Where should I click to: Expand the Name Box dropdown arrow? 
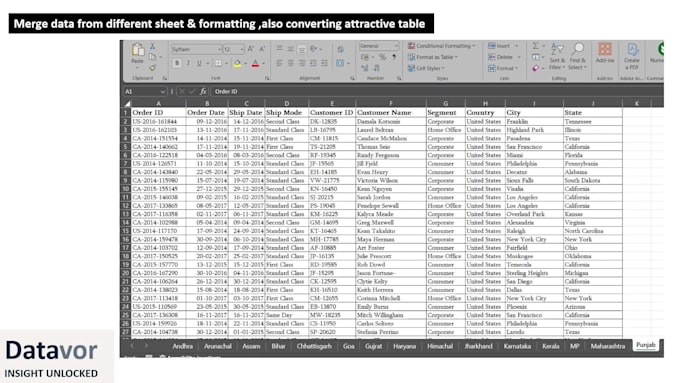(x=163, y=92)
